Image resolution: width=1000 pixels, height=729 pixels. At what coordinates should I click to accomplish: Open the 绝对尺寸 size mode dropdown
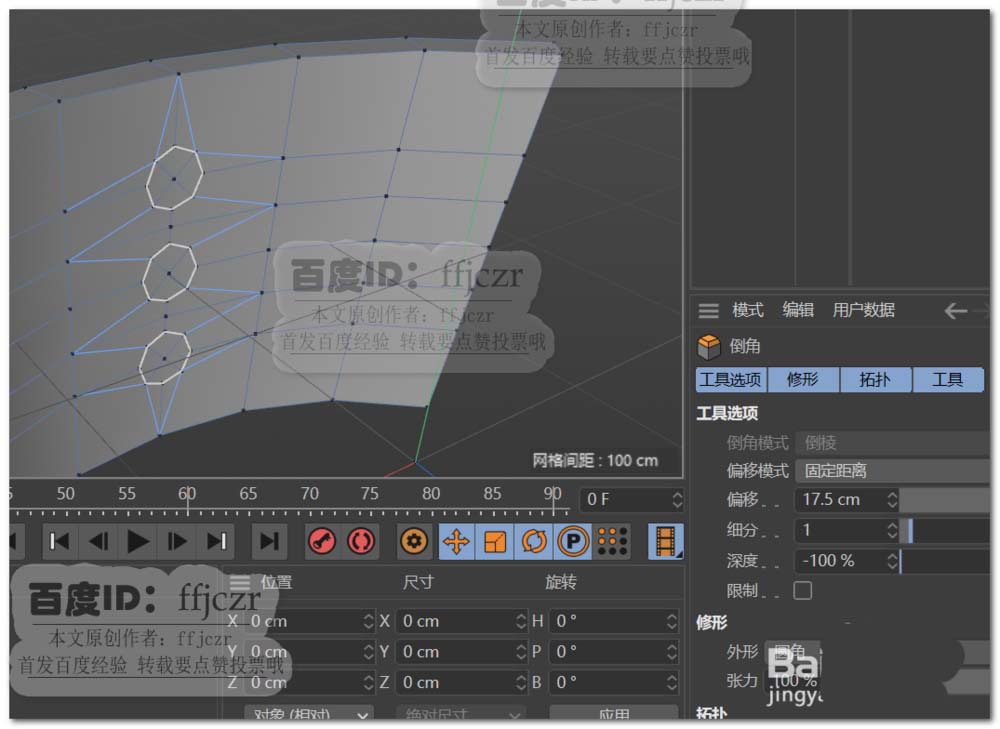461,713
